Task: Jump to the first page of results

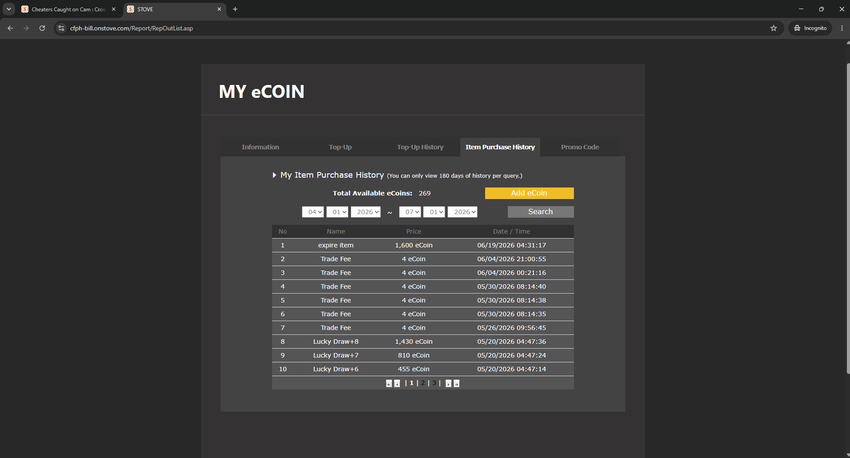Action: [389, 383]
